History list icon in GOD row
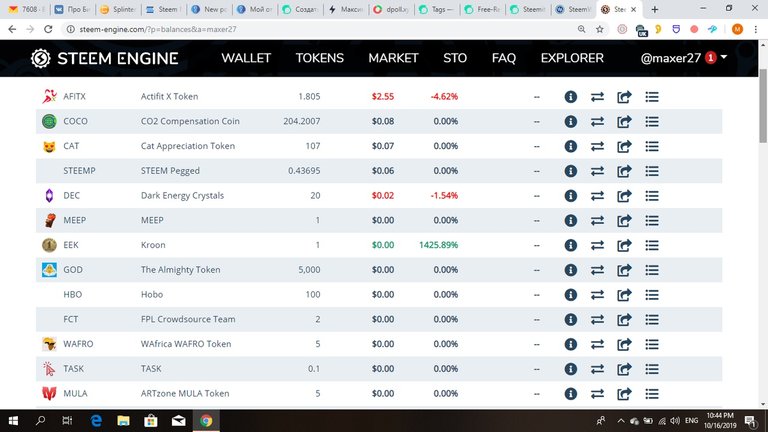Screen dimensions: 768x432 (x=652, y=270)
